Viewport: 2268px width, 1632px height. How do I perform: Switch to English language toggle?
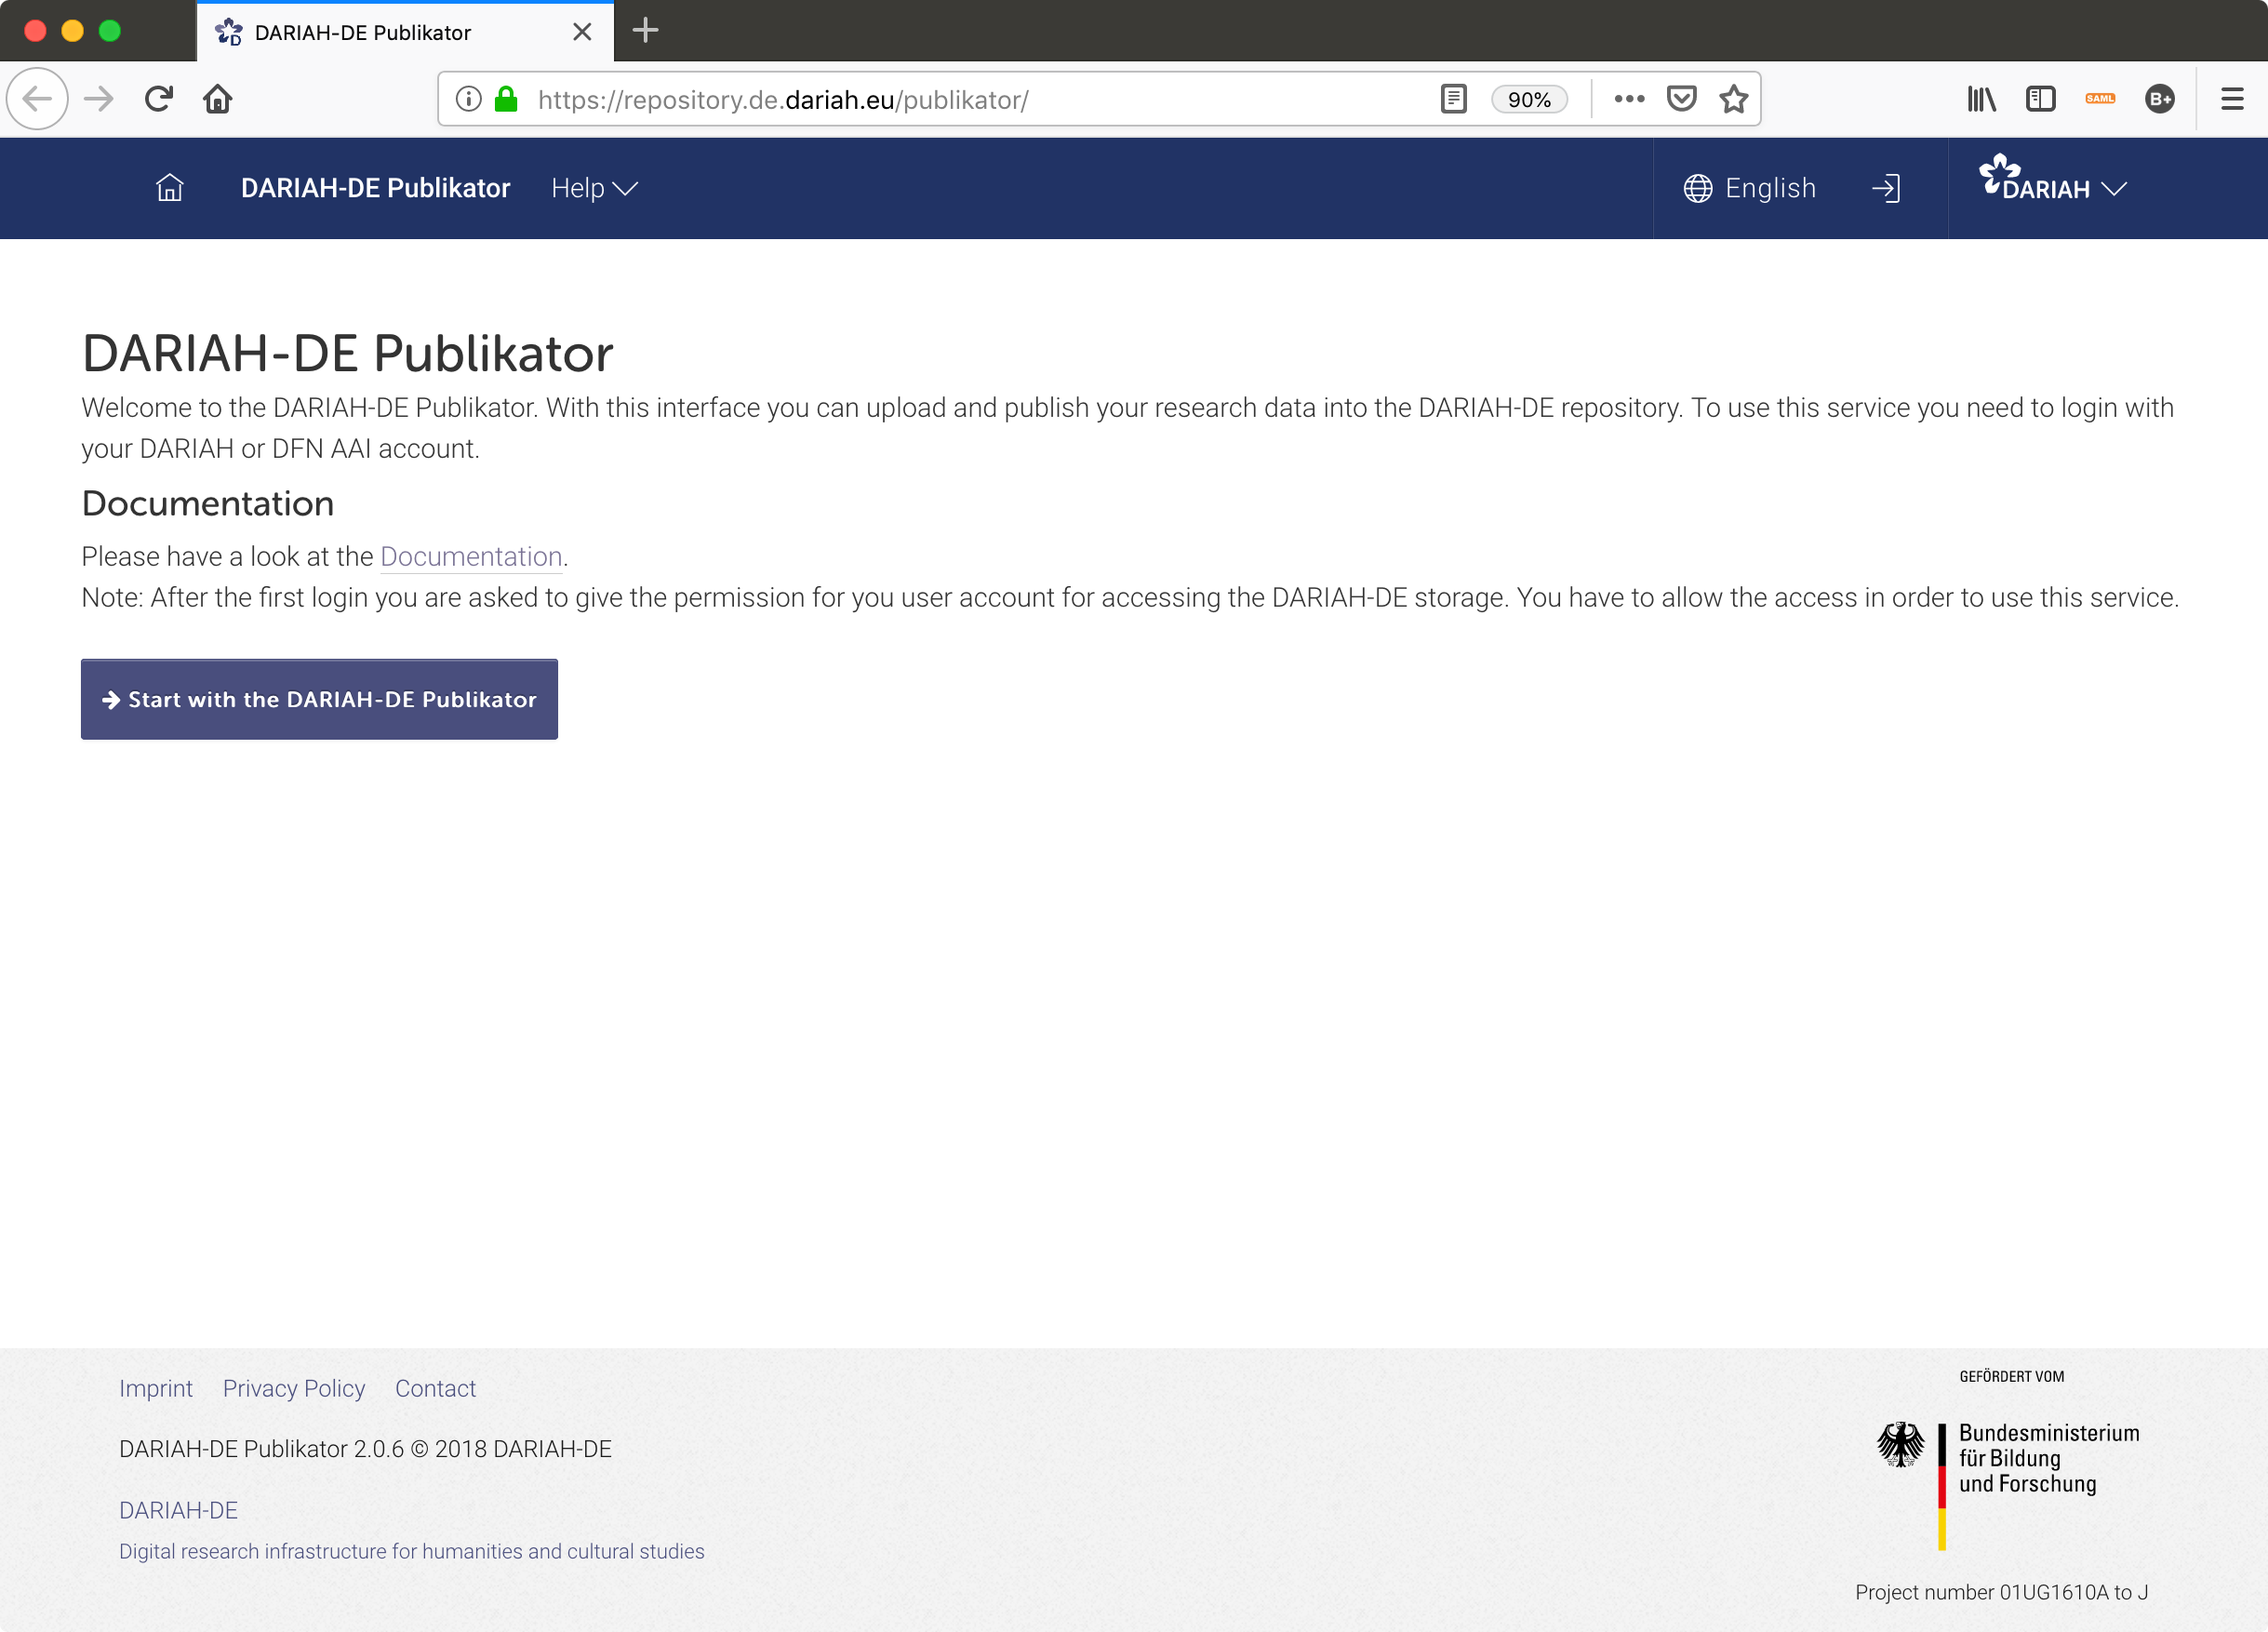[x=1751, y=188]
